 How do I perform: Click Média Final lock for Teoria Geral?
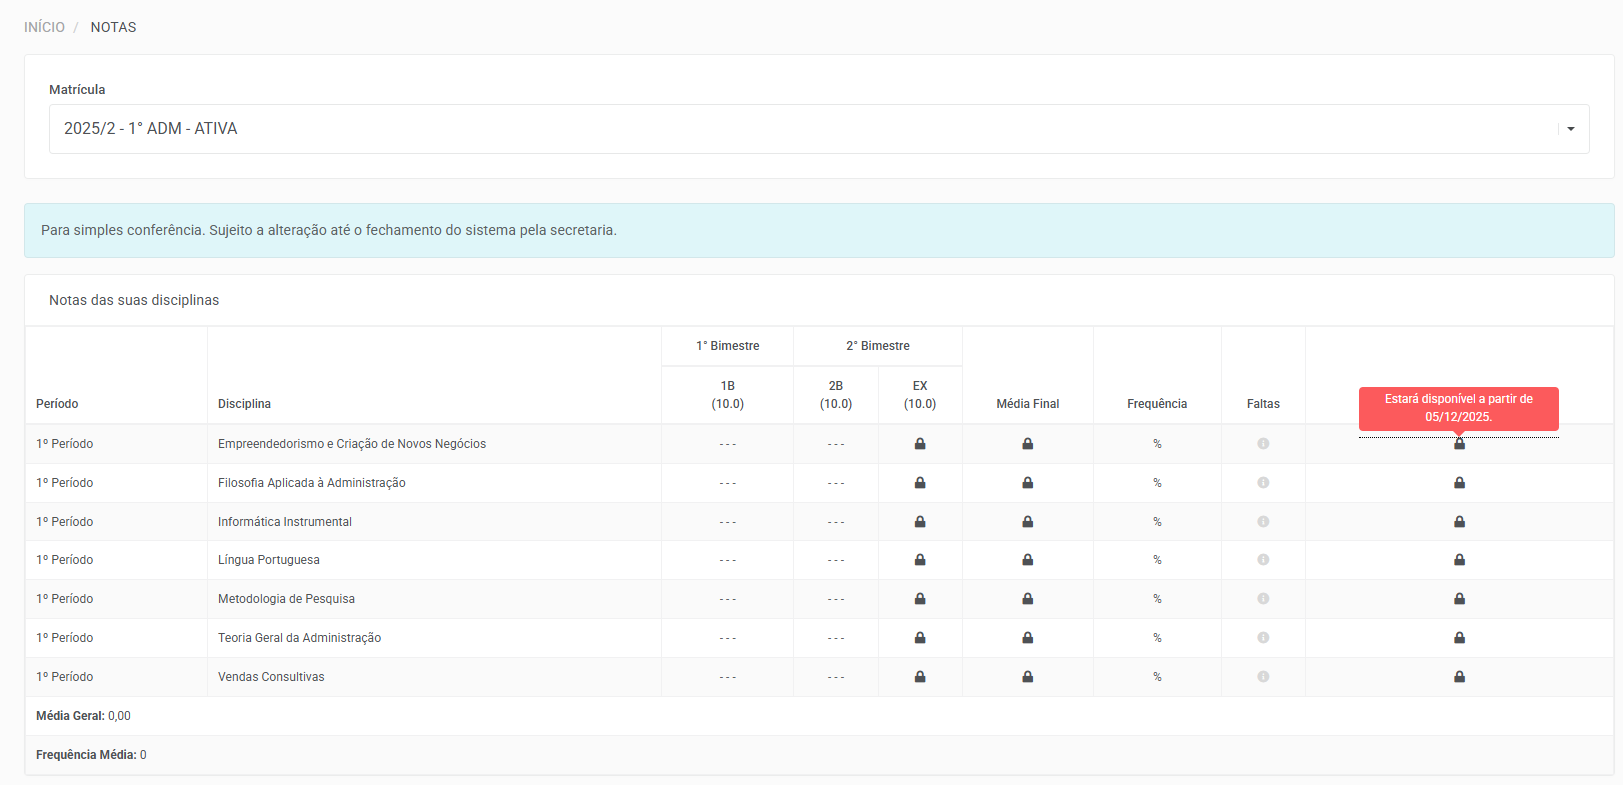(1028, 638)
